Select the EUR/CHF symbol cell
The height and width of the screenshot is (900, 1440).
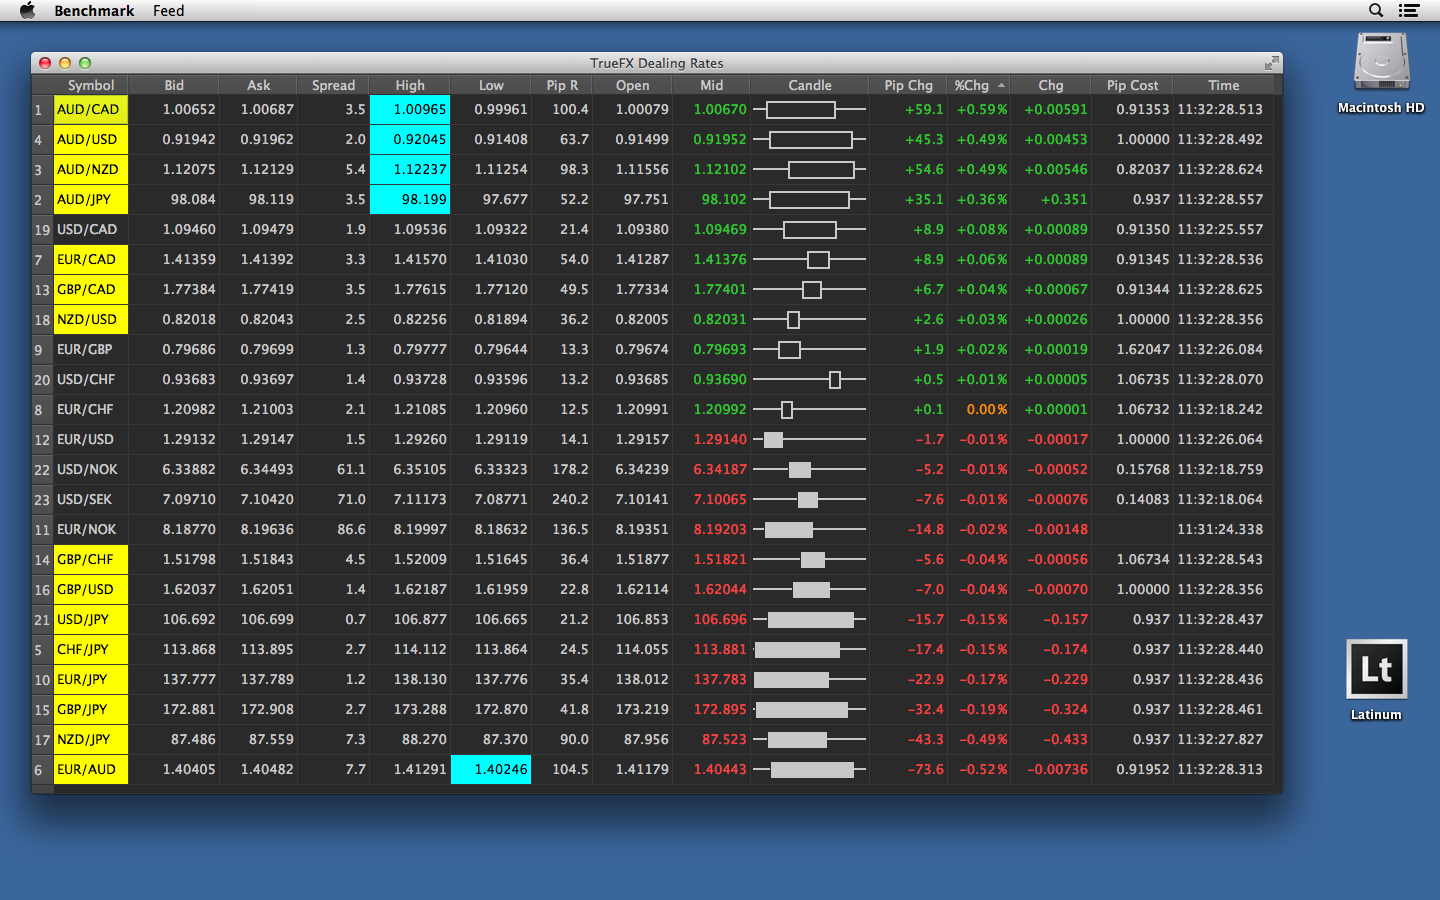coord(91,409)
